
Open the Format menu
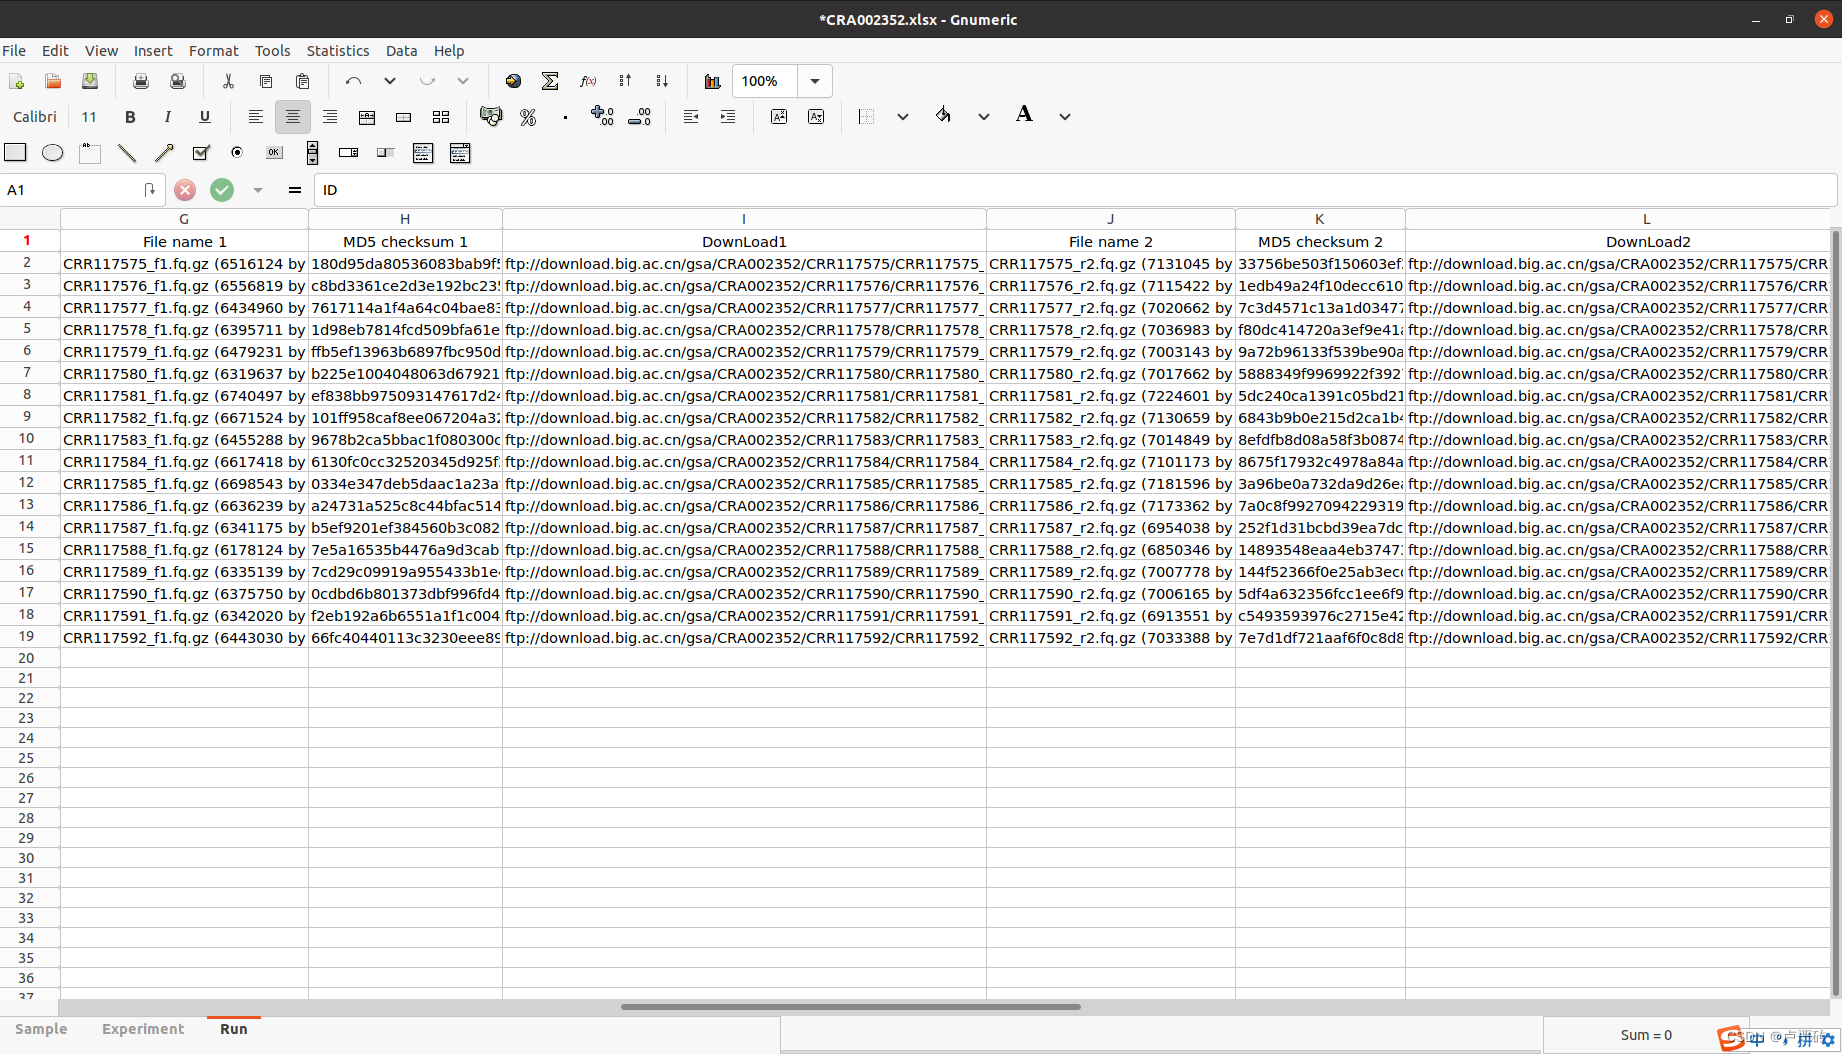(214, 51)
